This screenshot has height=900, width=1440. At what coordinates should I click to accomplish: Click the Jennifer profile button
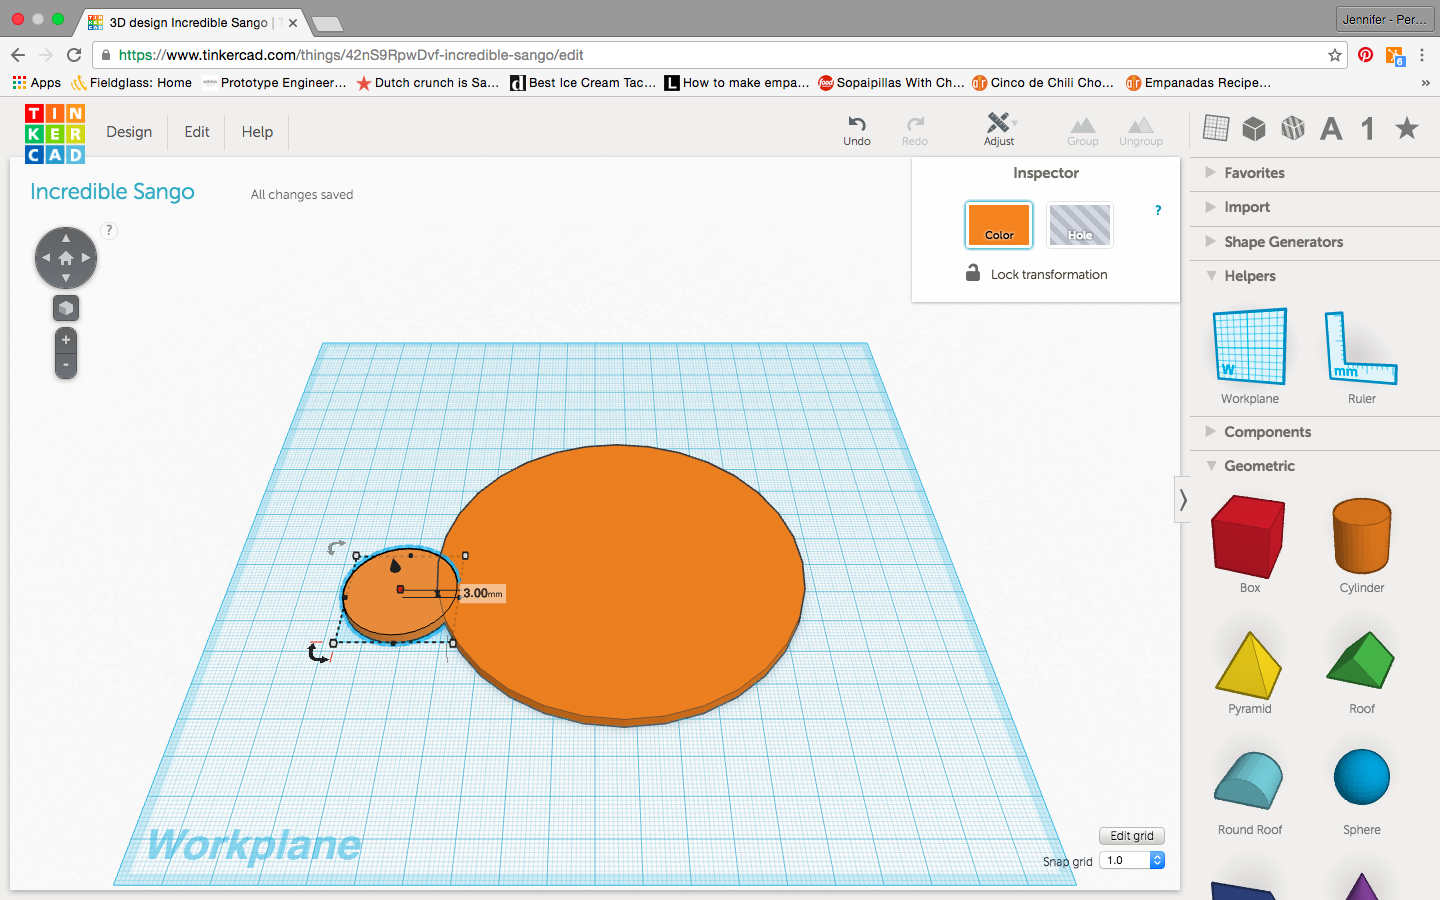(x=1385, y=19)
